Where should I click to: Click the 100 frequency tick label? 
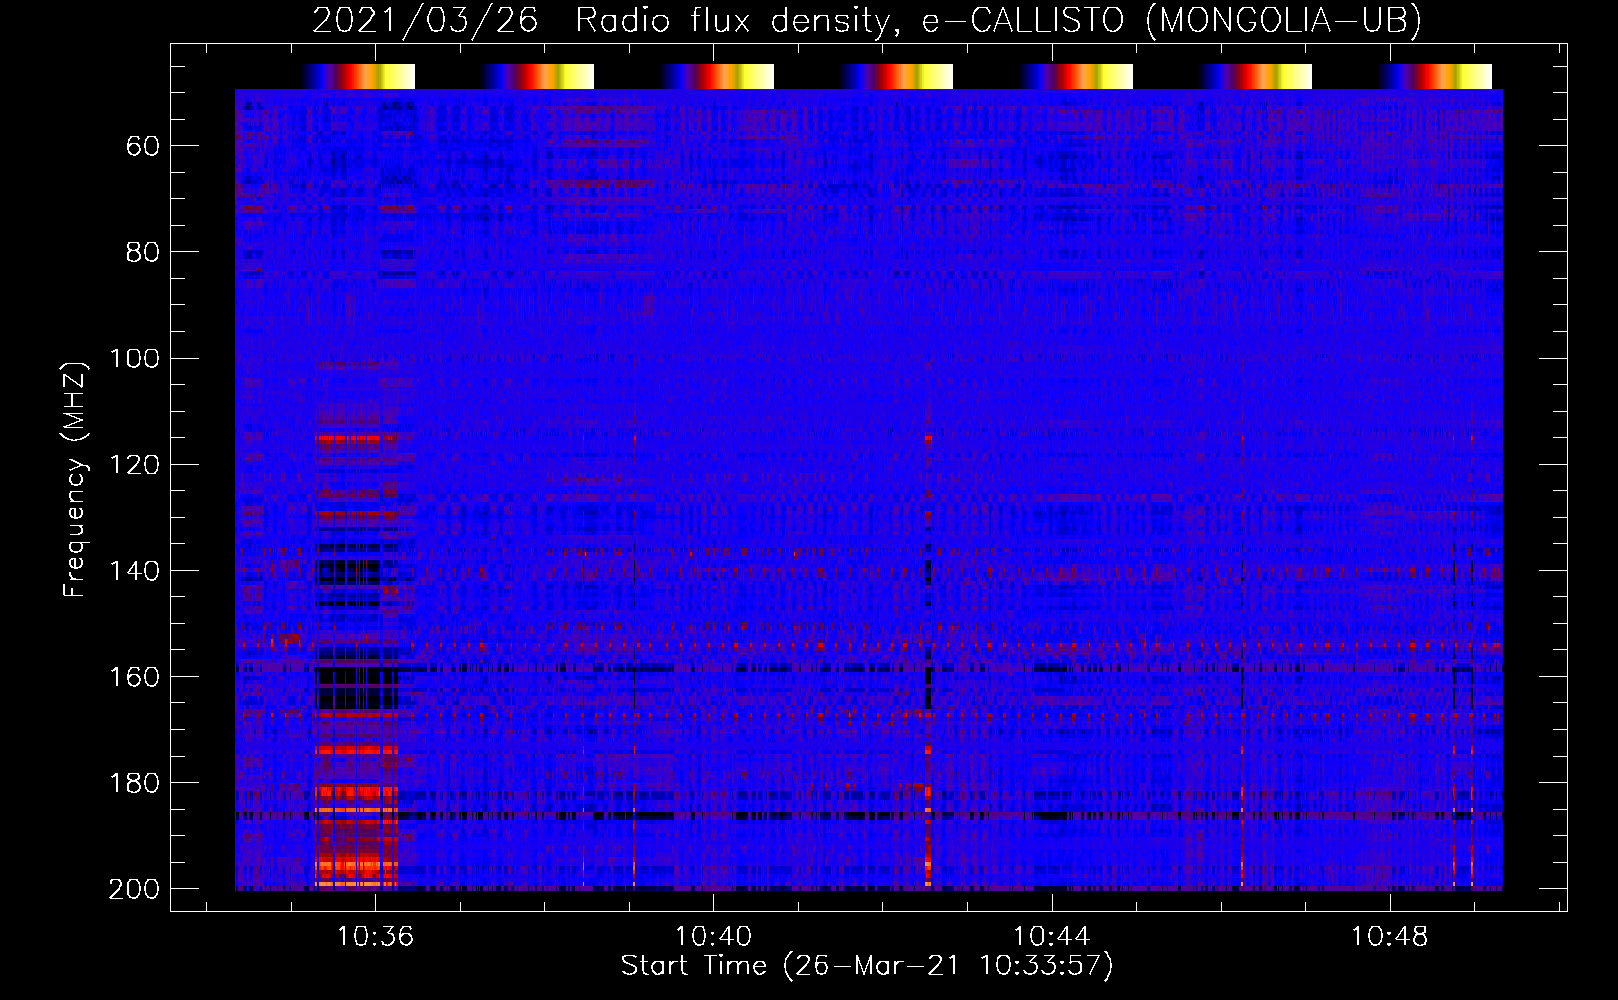(134, 358)
